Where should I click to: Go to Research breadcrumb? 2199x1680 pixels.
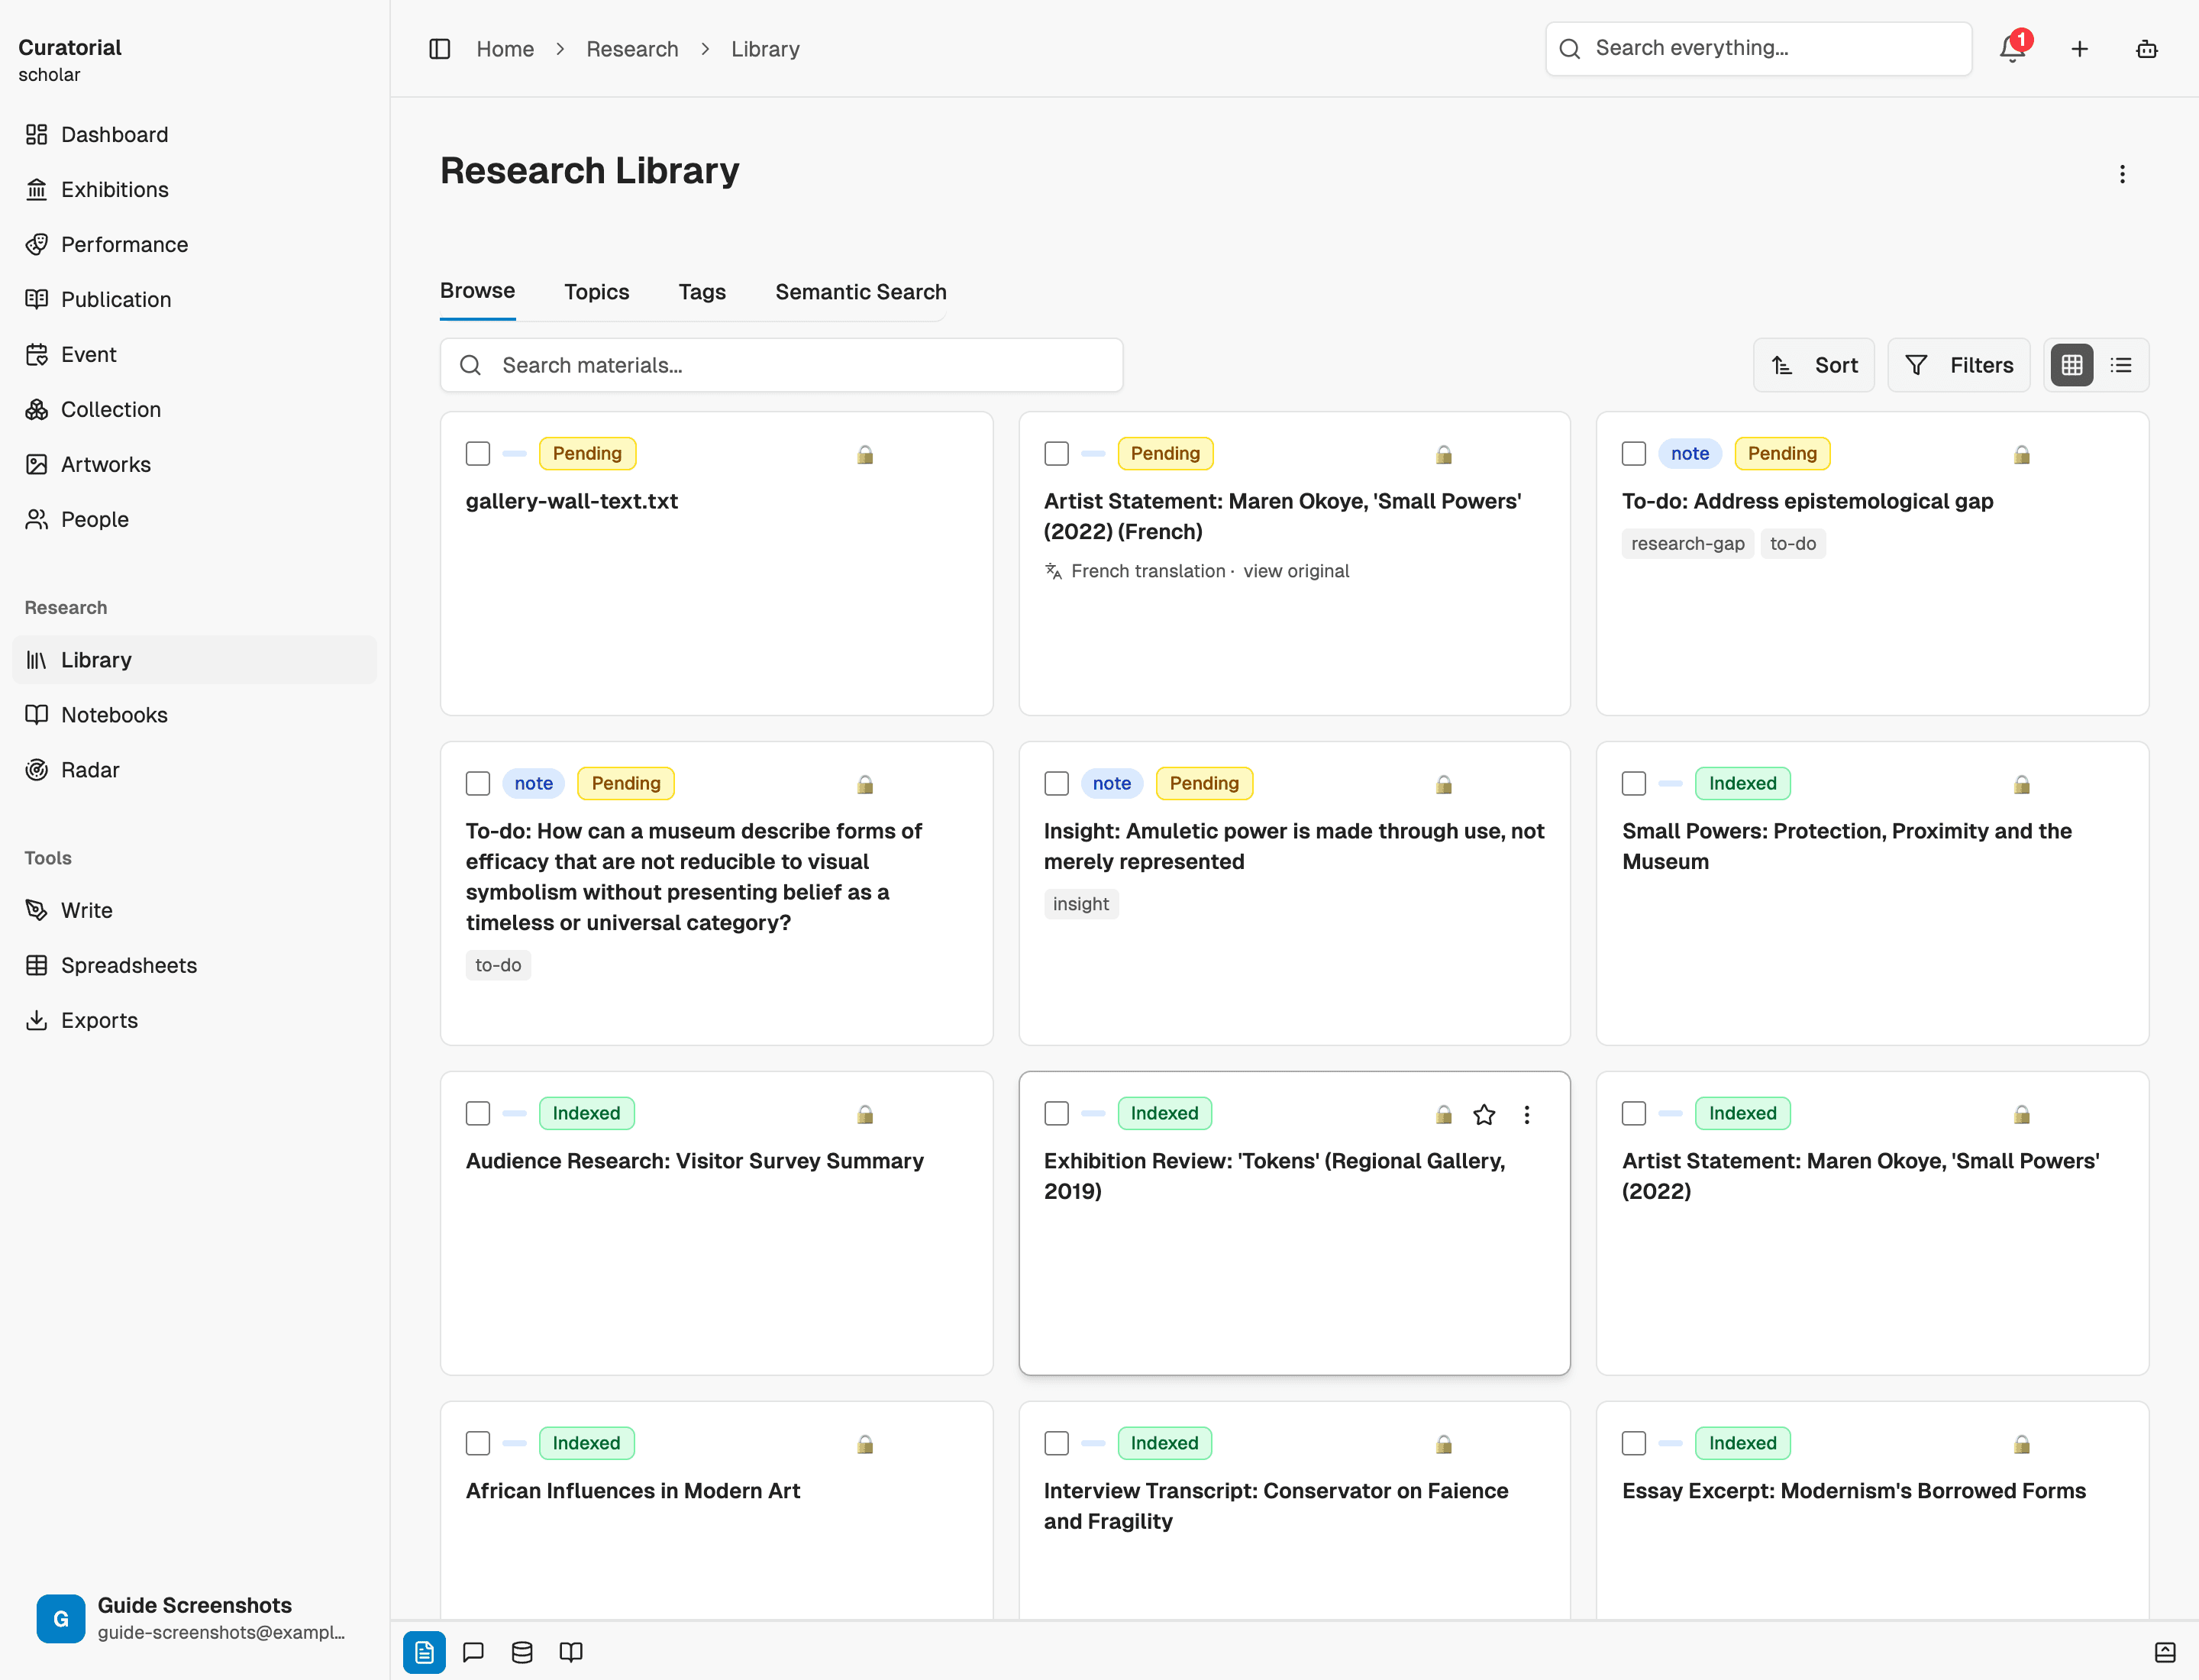click(632, 49)
